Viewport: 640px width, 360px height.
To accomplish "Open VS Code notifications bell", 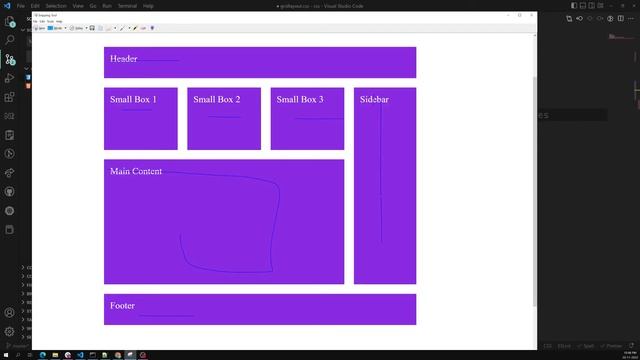I will tap(631, 346).
